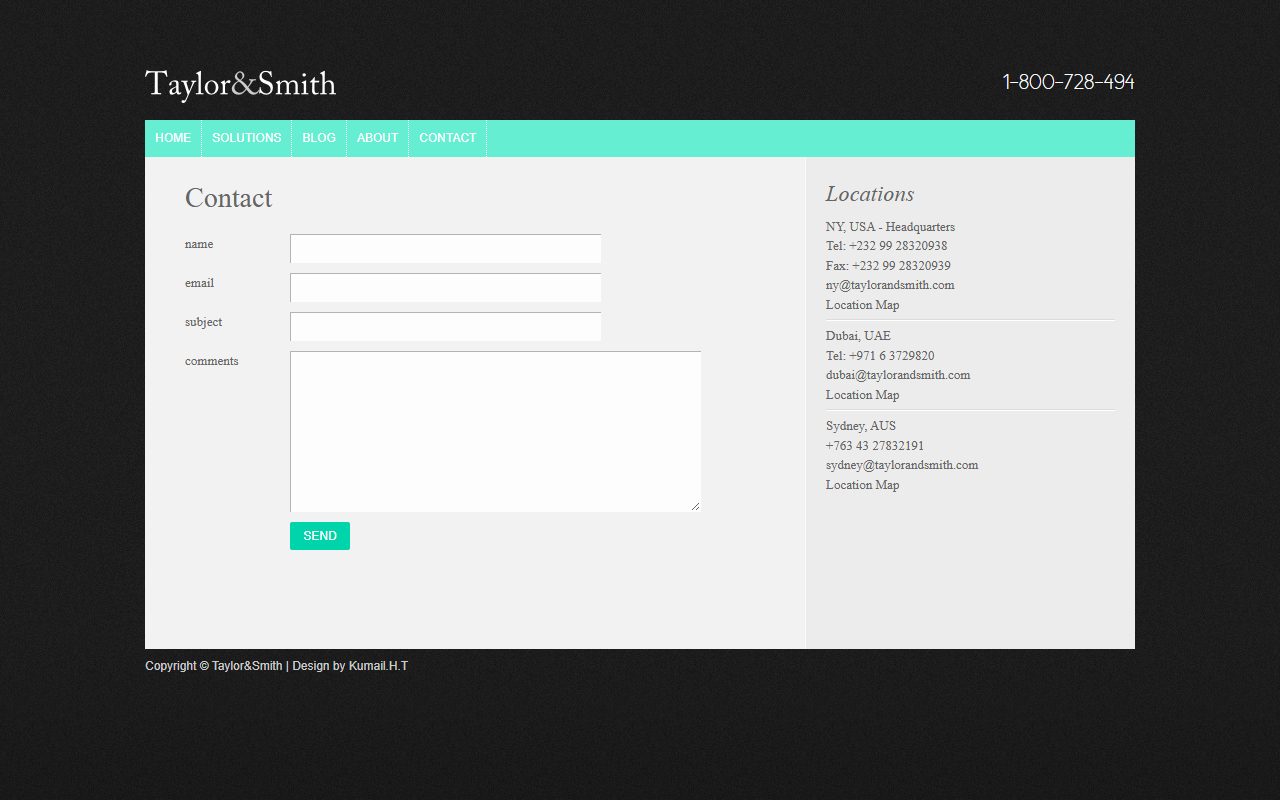
Task: Click the Kumail.H.T designer credit
Action: (x=378, y=666)
